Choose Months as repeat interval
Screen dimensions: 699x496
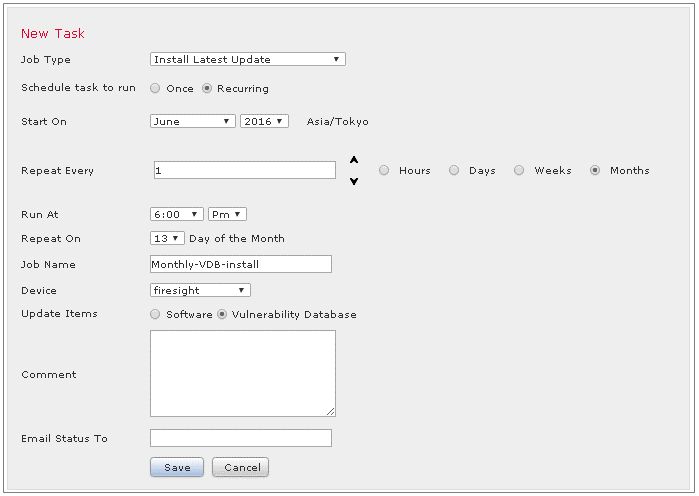tap(595, 170)
